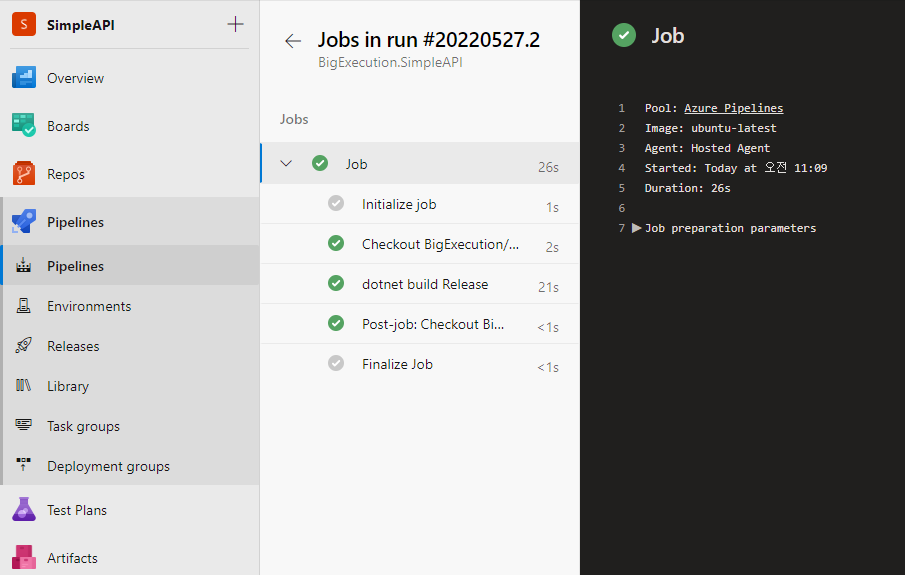The height and width of the screenshot is (575, 905).
Task: Click the Task groups icon
Action: (24, 425)
